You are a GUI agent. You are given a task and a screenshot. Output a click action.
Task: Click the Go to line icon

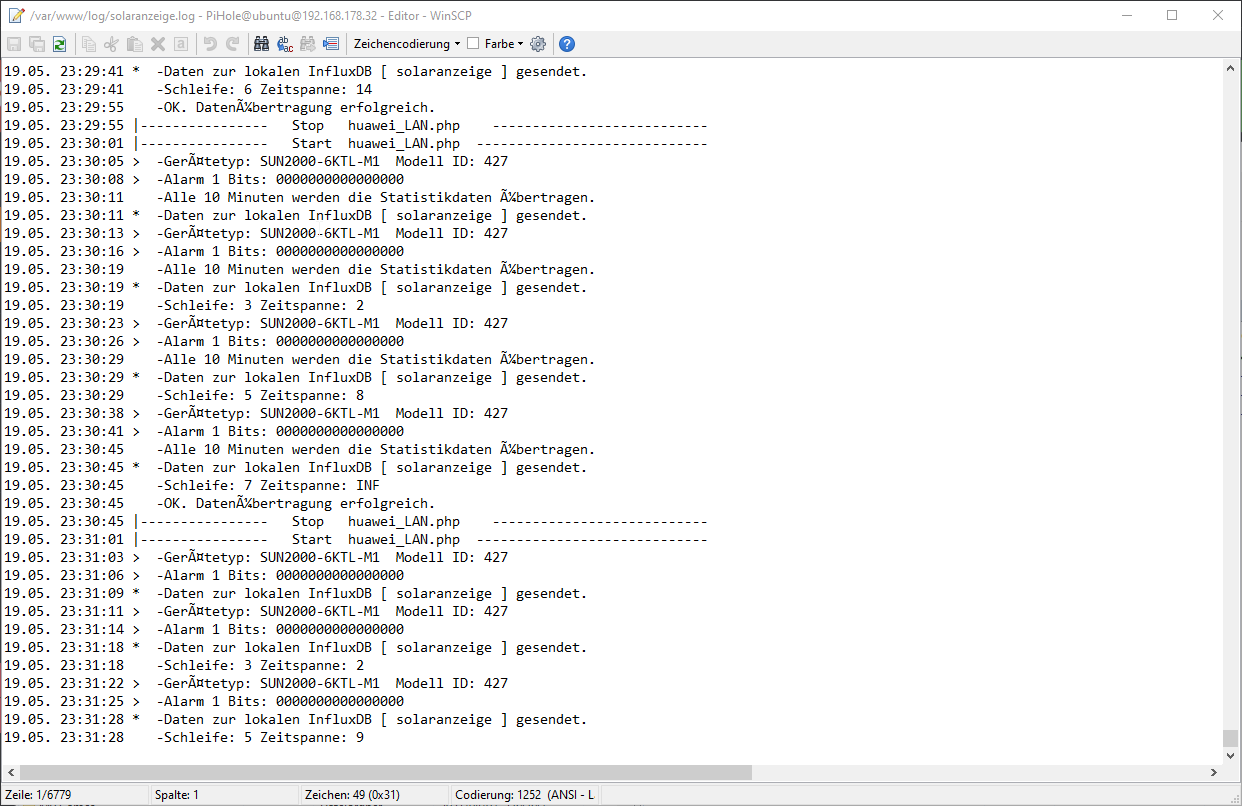coord(331,44)
